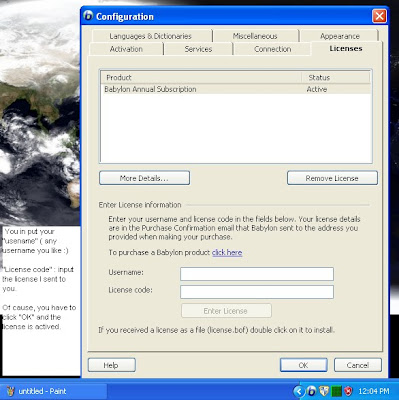Close the Configuration dialog window
The image size is (399, 400).
coord(379,16)
